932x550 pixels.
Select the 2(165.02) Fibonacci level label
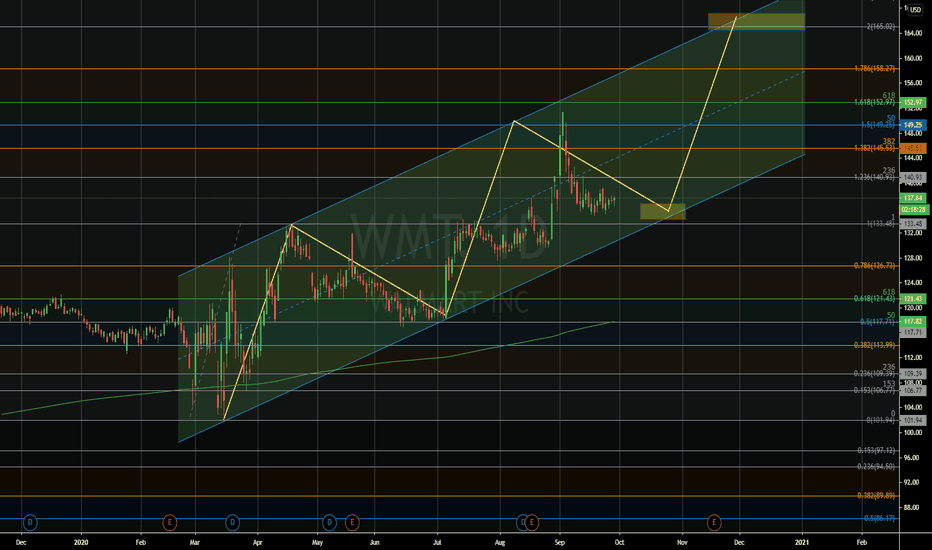pos(881,27)
